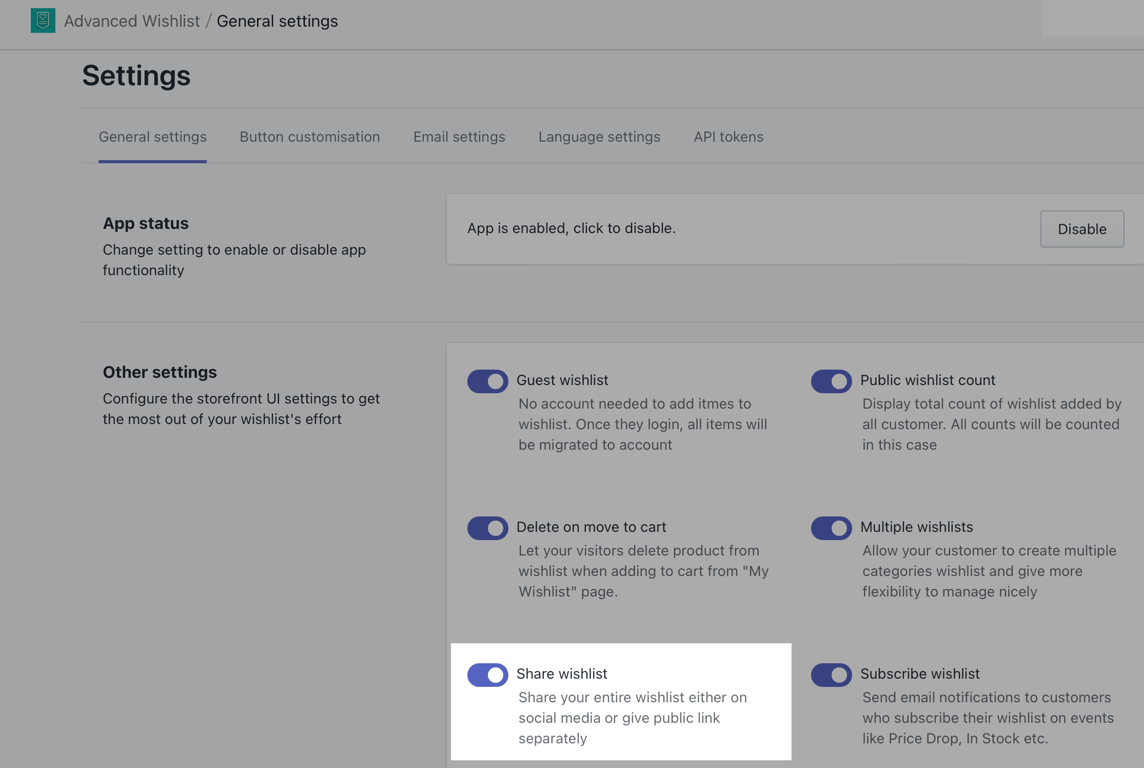Toggle the Share wishlist switch
This screenshot has height=768, width=1144.
click(x=488, y=675)
